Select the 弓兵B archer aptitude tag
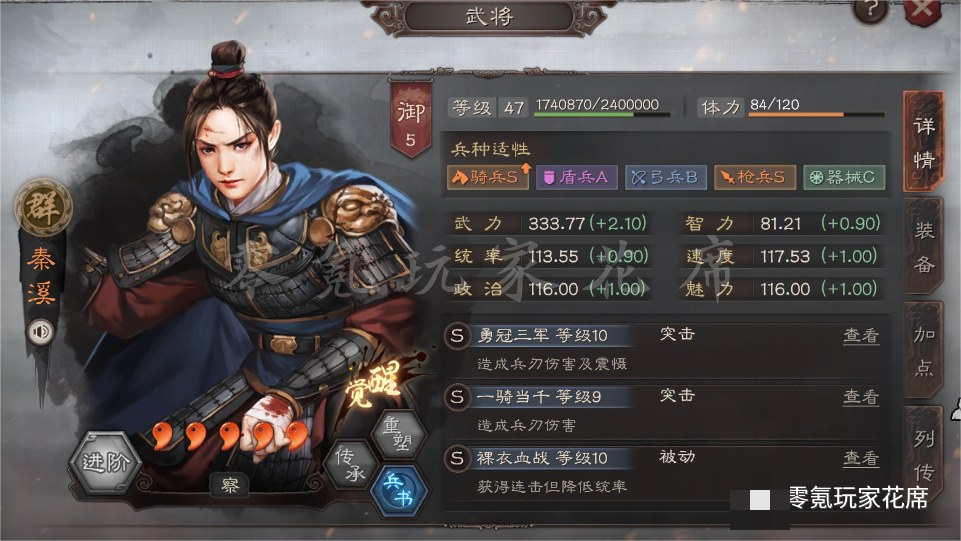This screenshot has width=961, height=541. [666, 177]
